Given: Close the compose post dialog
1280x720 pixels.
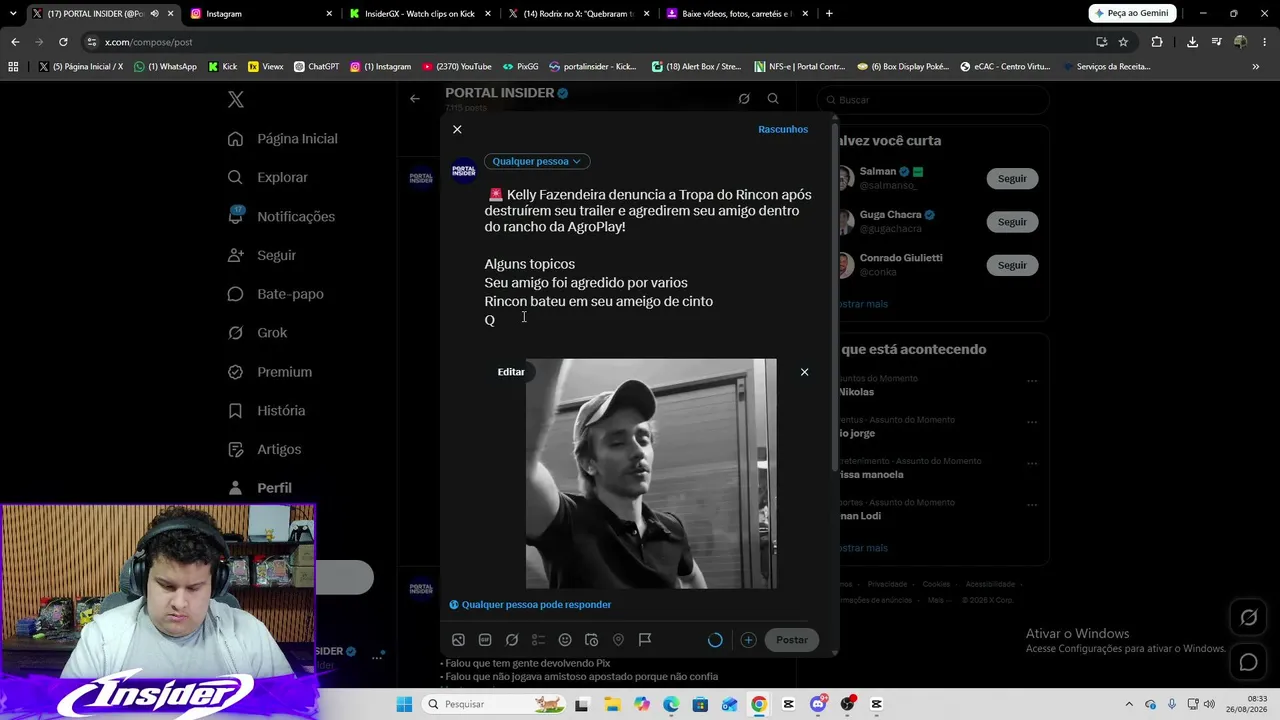Looking at the screenshot, I should click(457, 129).
